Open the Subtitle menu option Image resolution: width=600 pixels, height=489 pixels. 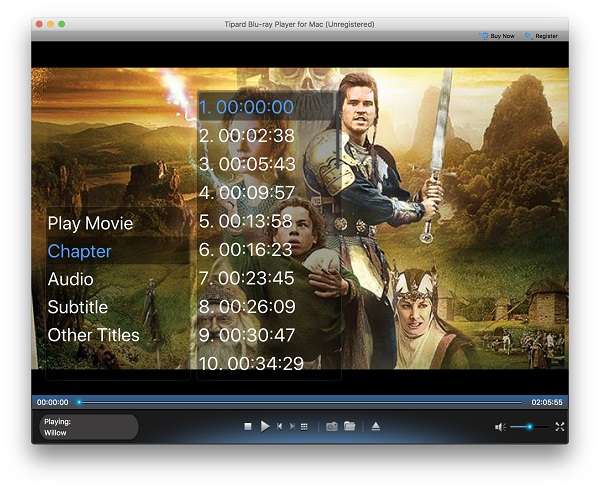point(78,307)
